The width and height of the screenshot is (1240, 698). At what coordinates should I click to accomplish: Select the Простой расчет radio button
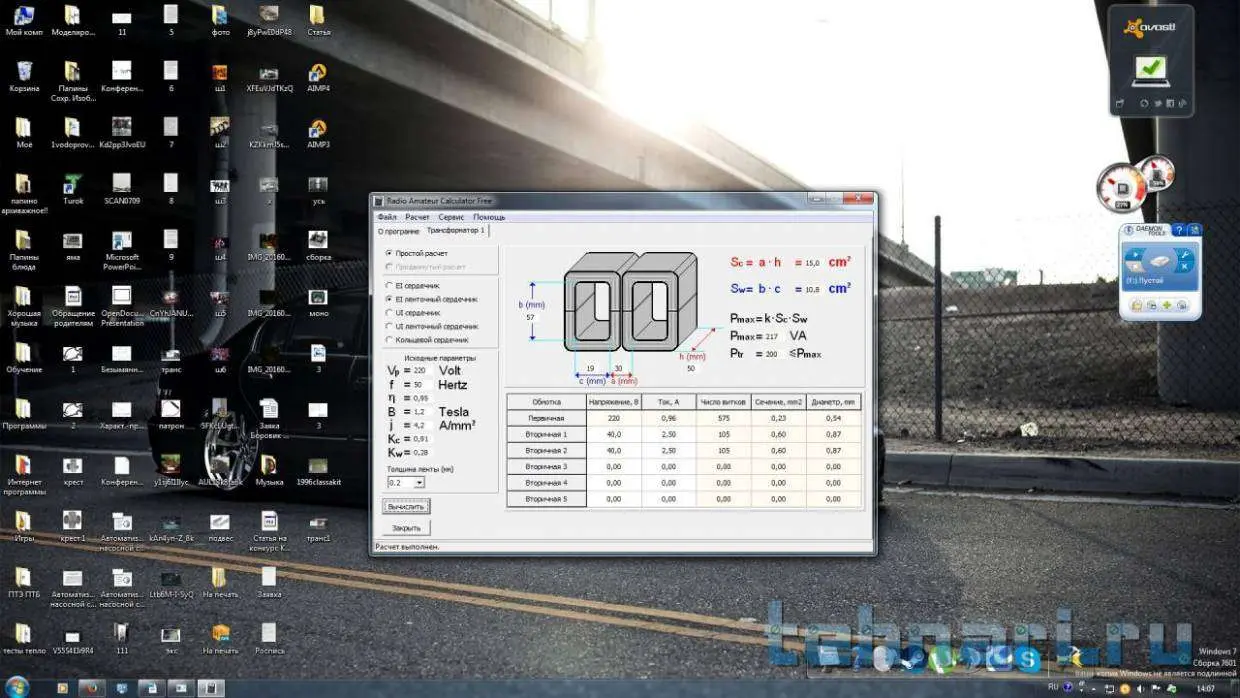pos(389,253)
